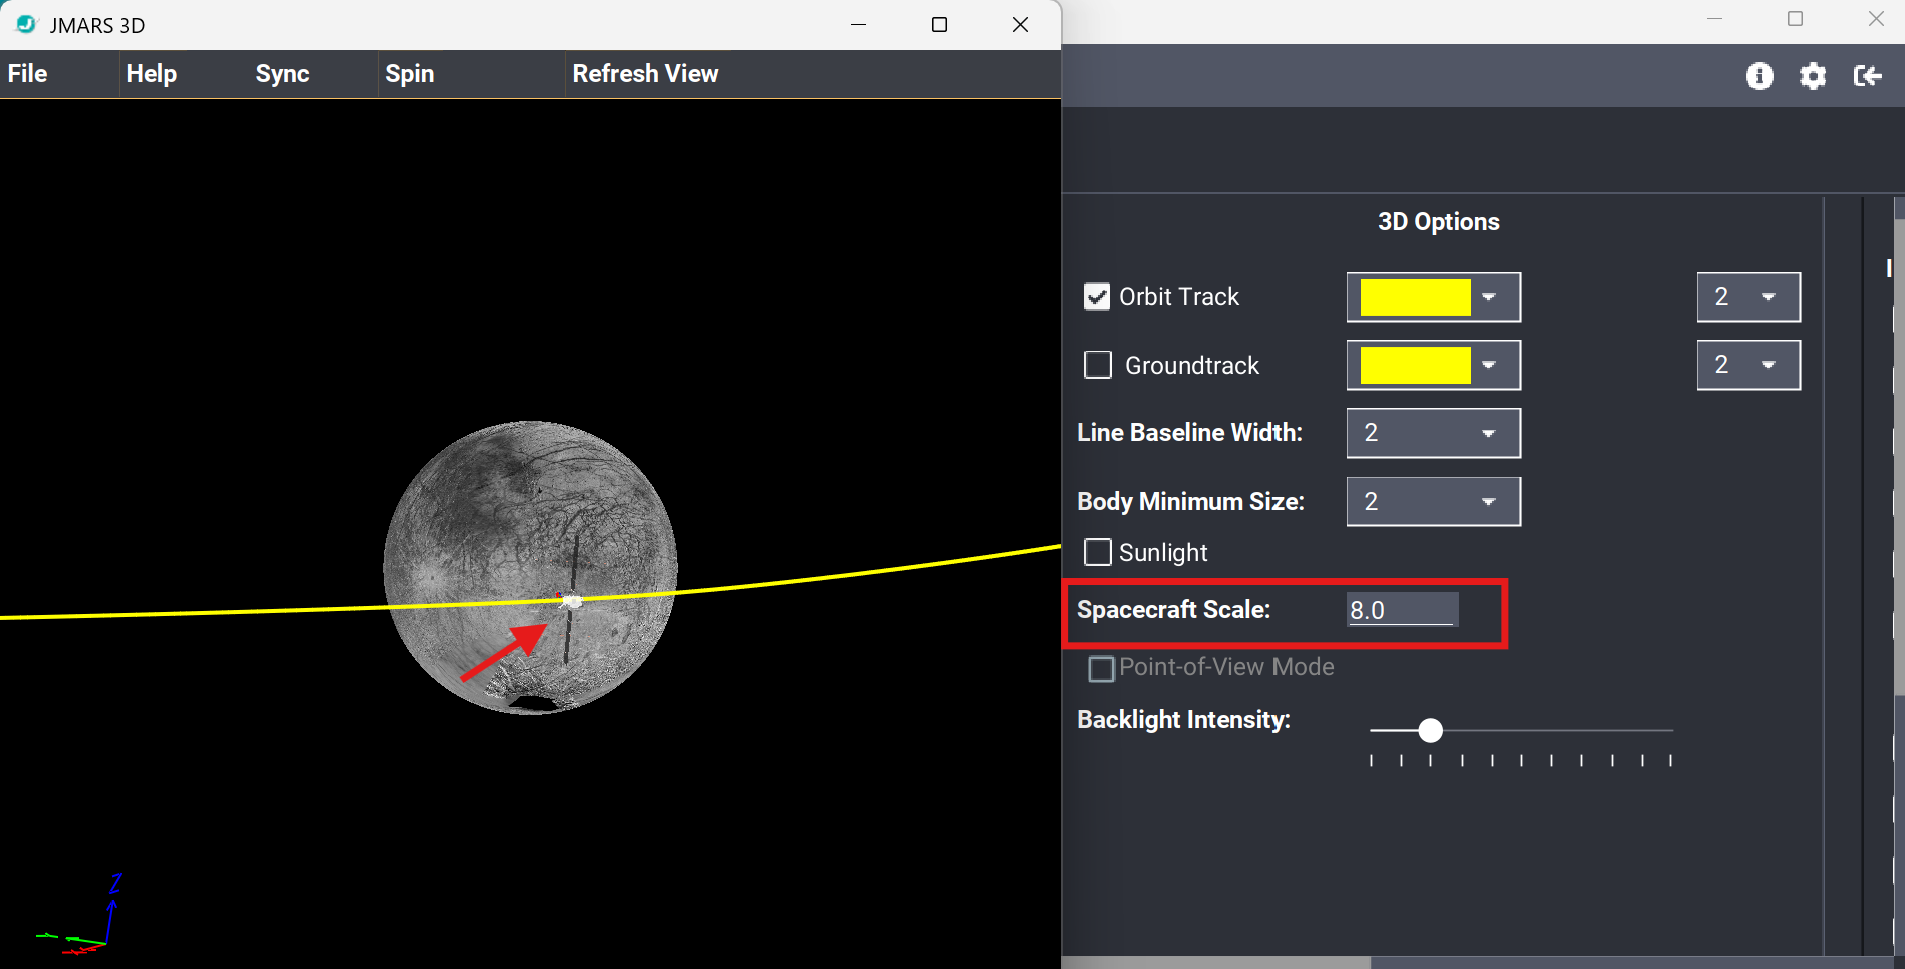Click the spacecraft model on the orbit

[x=570, y=601]
